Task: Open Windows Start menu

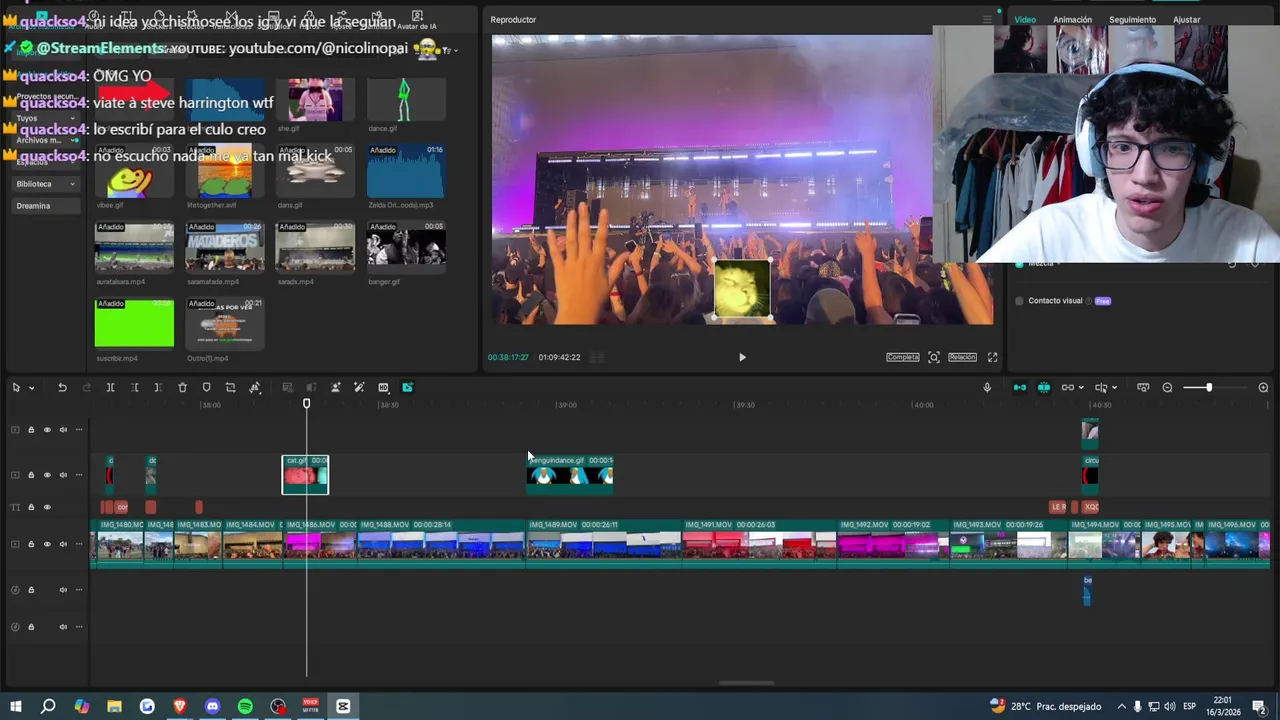Action: [16, 707]
